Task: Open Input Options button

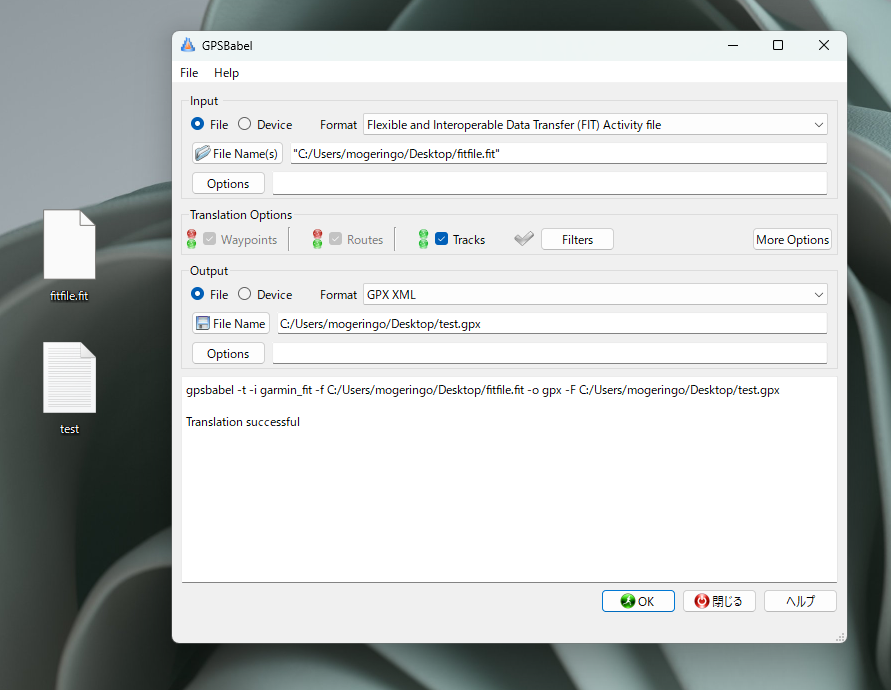Action: [x=228, y=184]
